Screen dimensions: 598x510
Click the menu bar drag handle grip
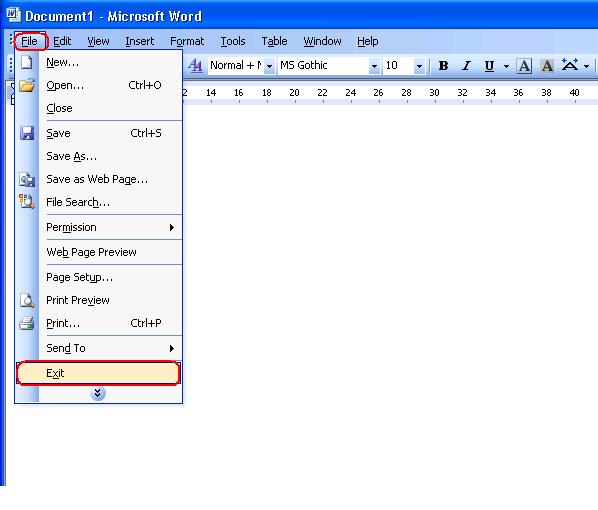pyautogui.click(x=11, y=41)
